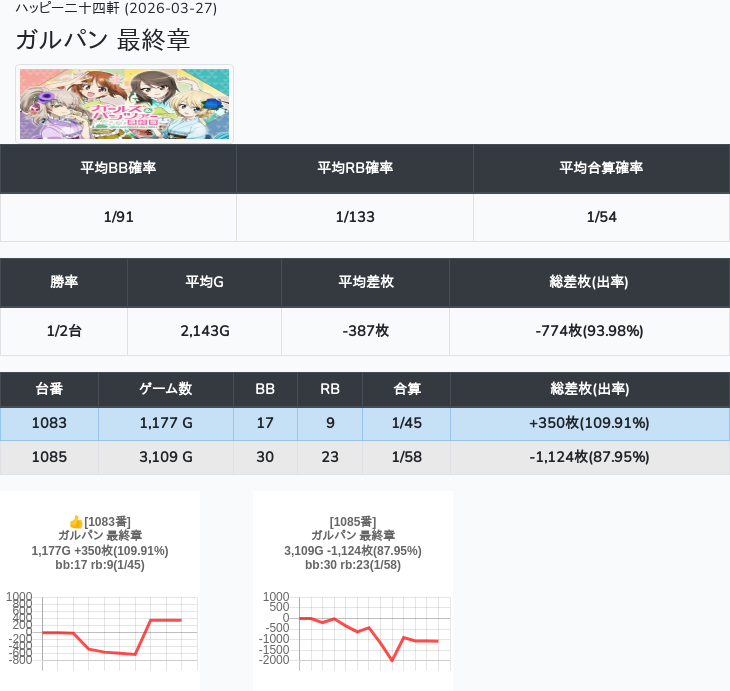Select machine number 1085 cell
Screen dimensions: 730x691
pos(49,457)
